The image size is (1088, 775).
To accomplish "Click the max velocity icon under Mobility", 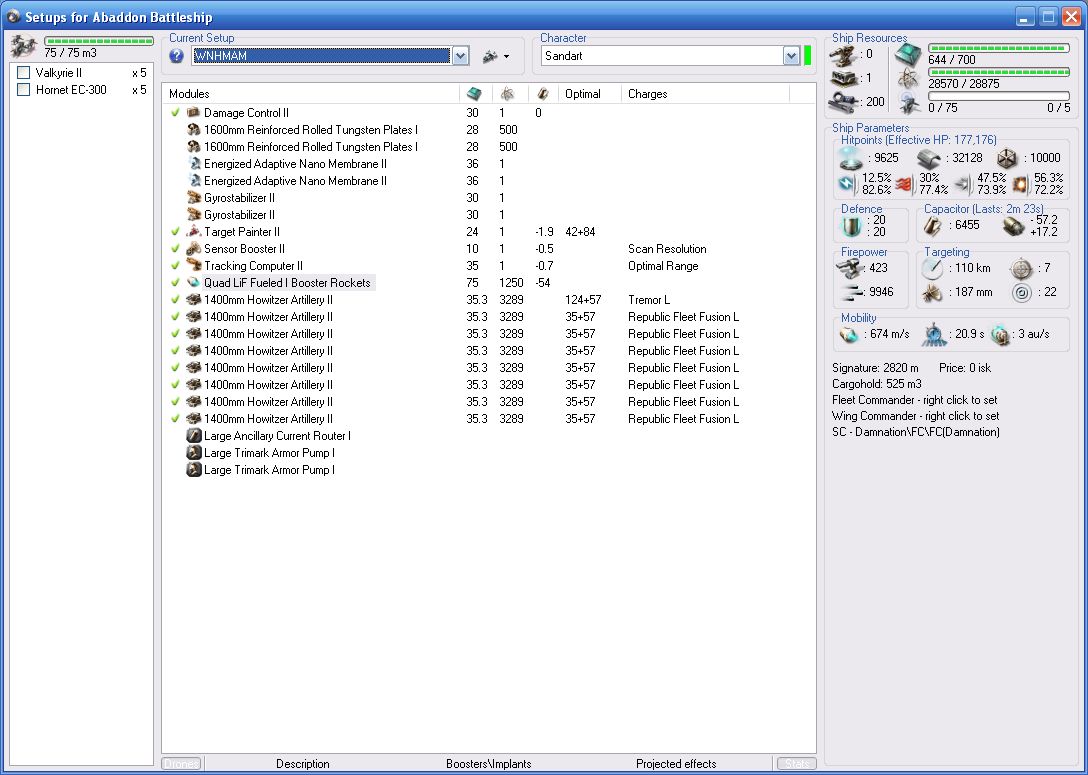I will click(x=849, y=334).
